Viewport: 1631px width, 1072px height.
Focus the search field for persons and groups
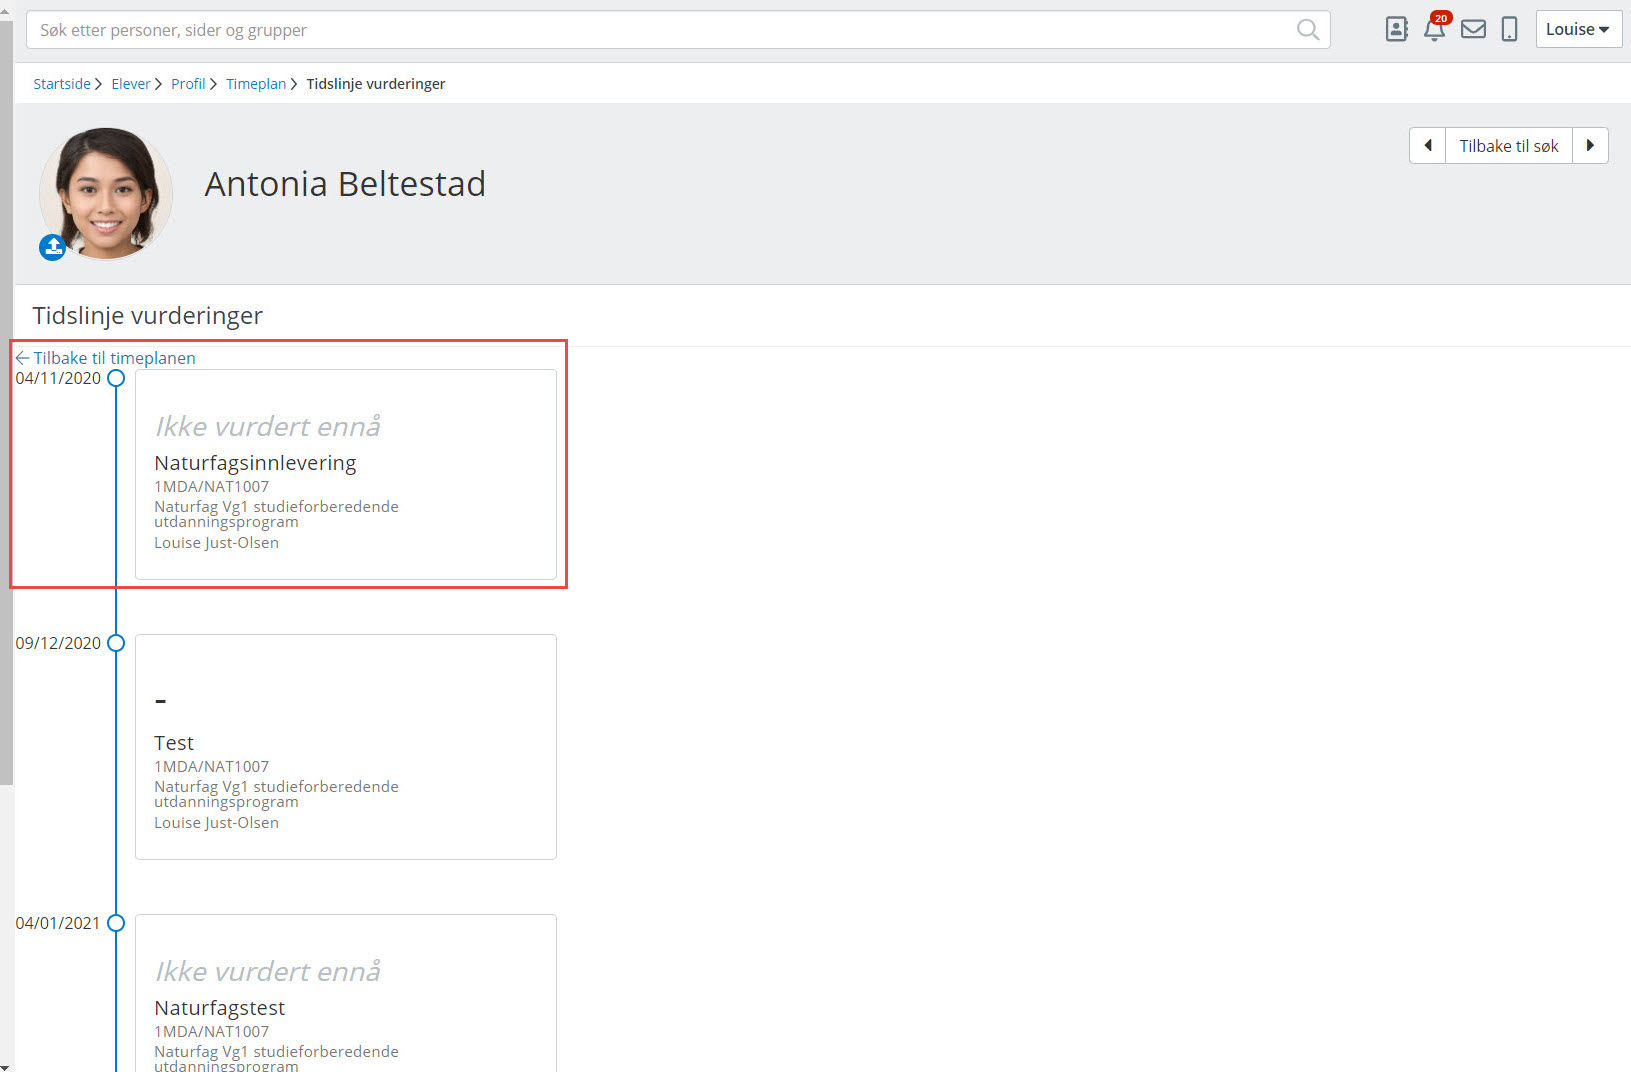click(660, 30)
